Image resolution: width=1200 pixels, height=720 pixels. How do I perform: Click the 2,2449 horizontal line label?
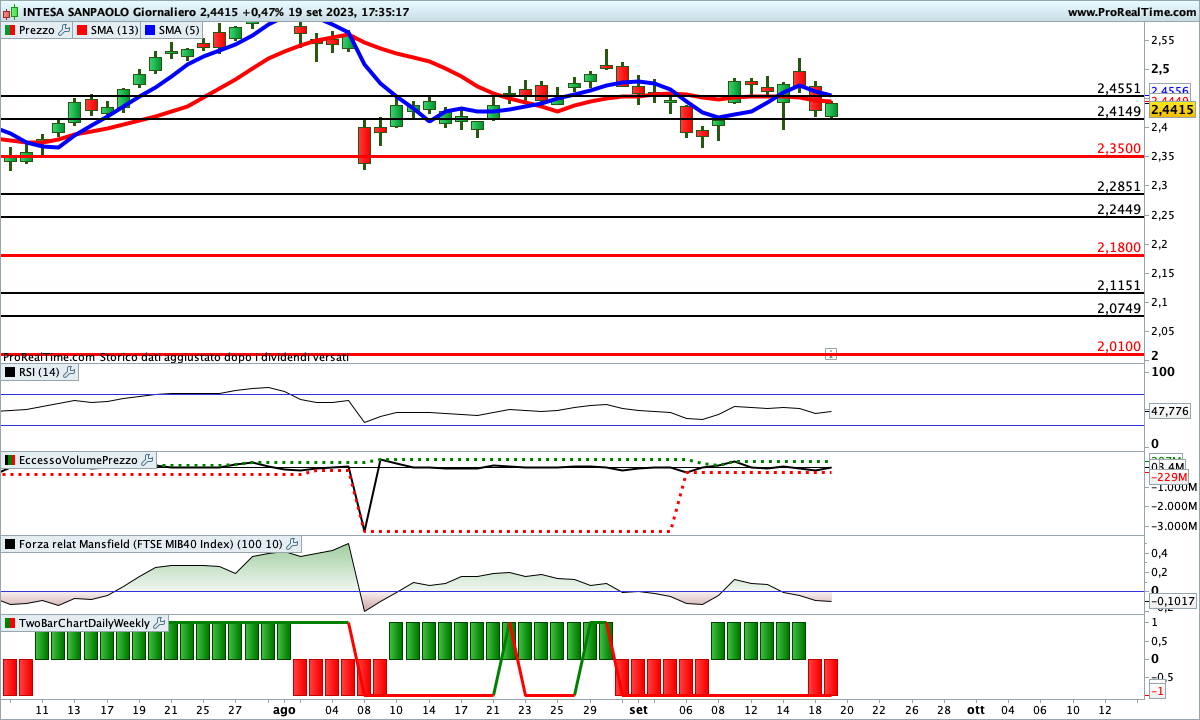pyautogui.click(x=1118, y=209)
